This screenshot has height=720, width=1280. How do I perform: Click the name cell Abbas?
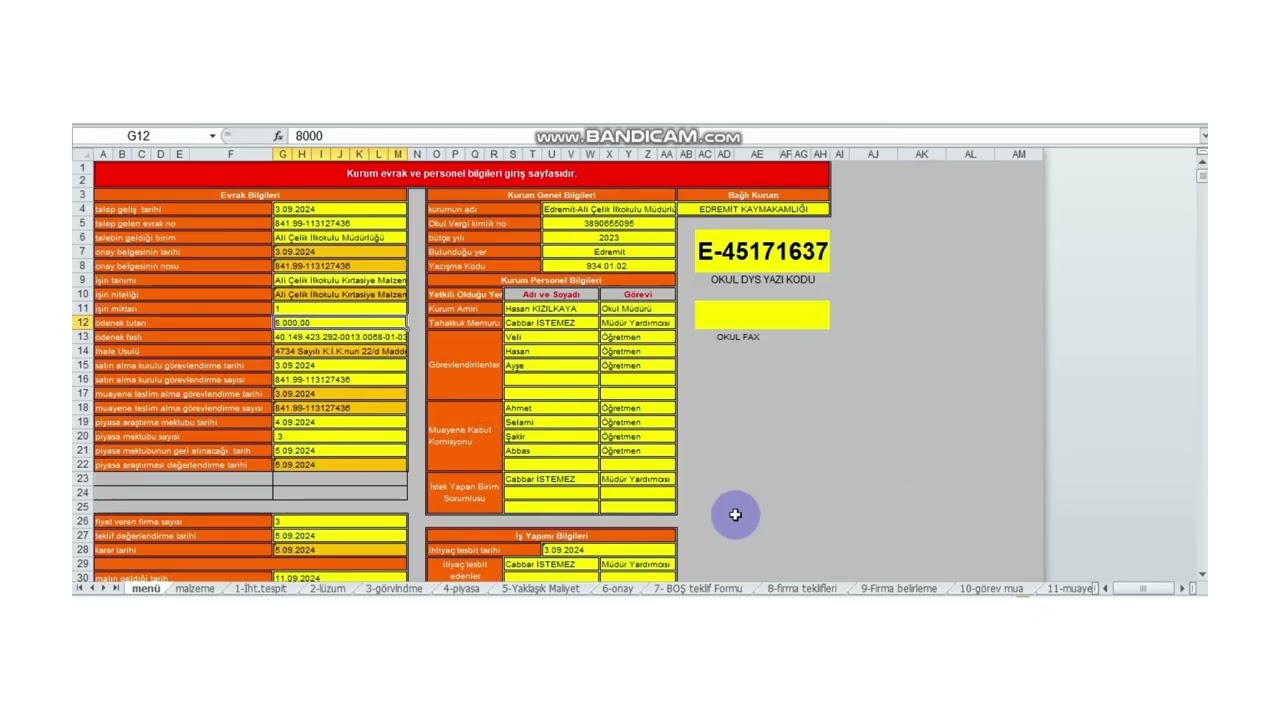551,450
